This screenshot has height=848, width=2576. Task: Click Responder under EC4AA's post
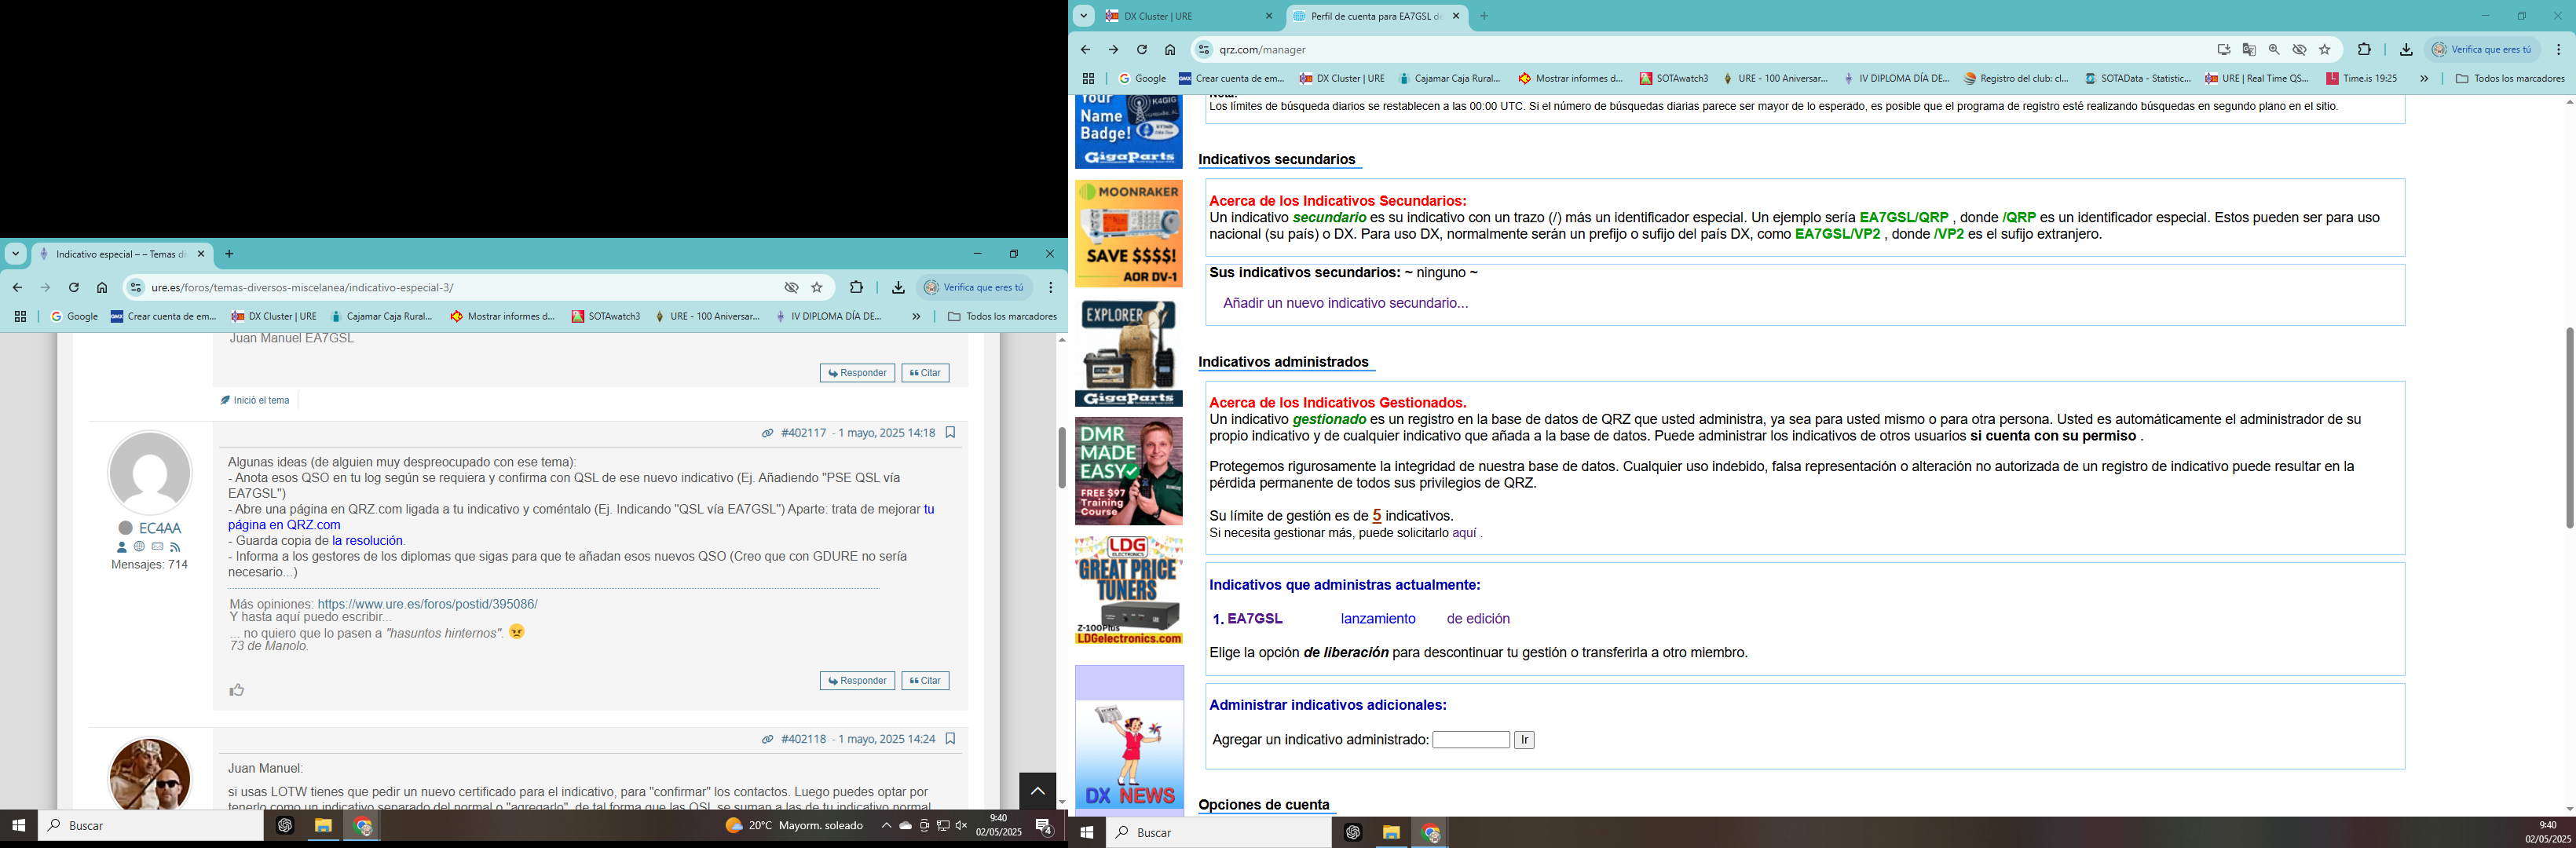coord(857,681)
